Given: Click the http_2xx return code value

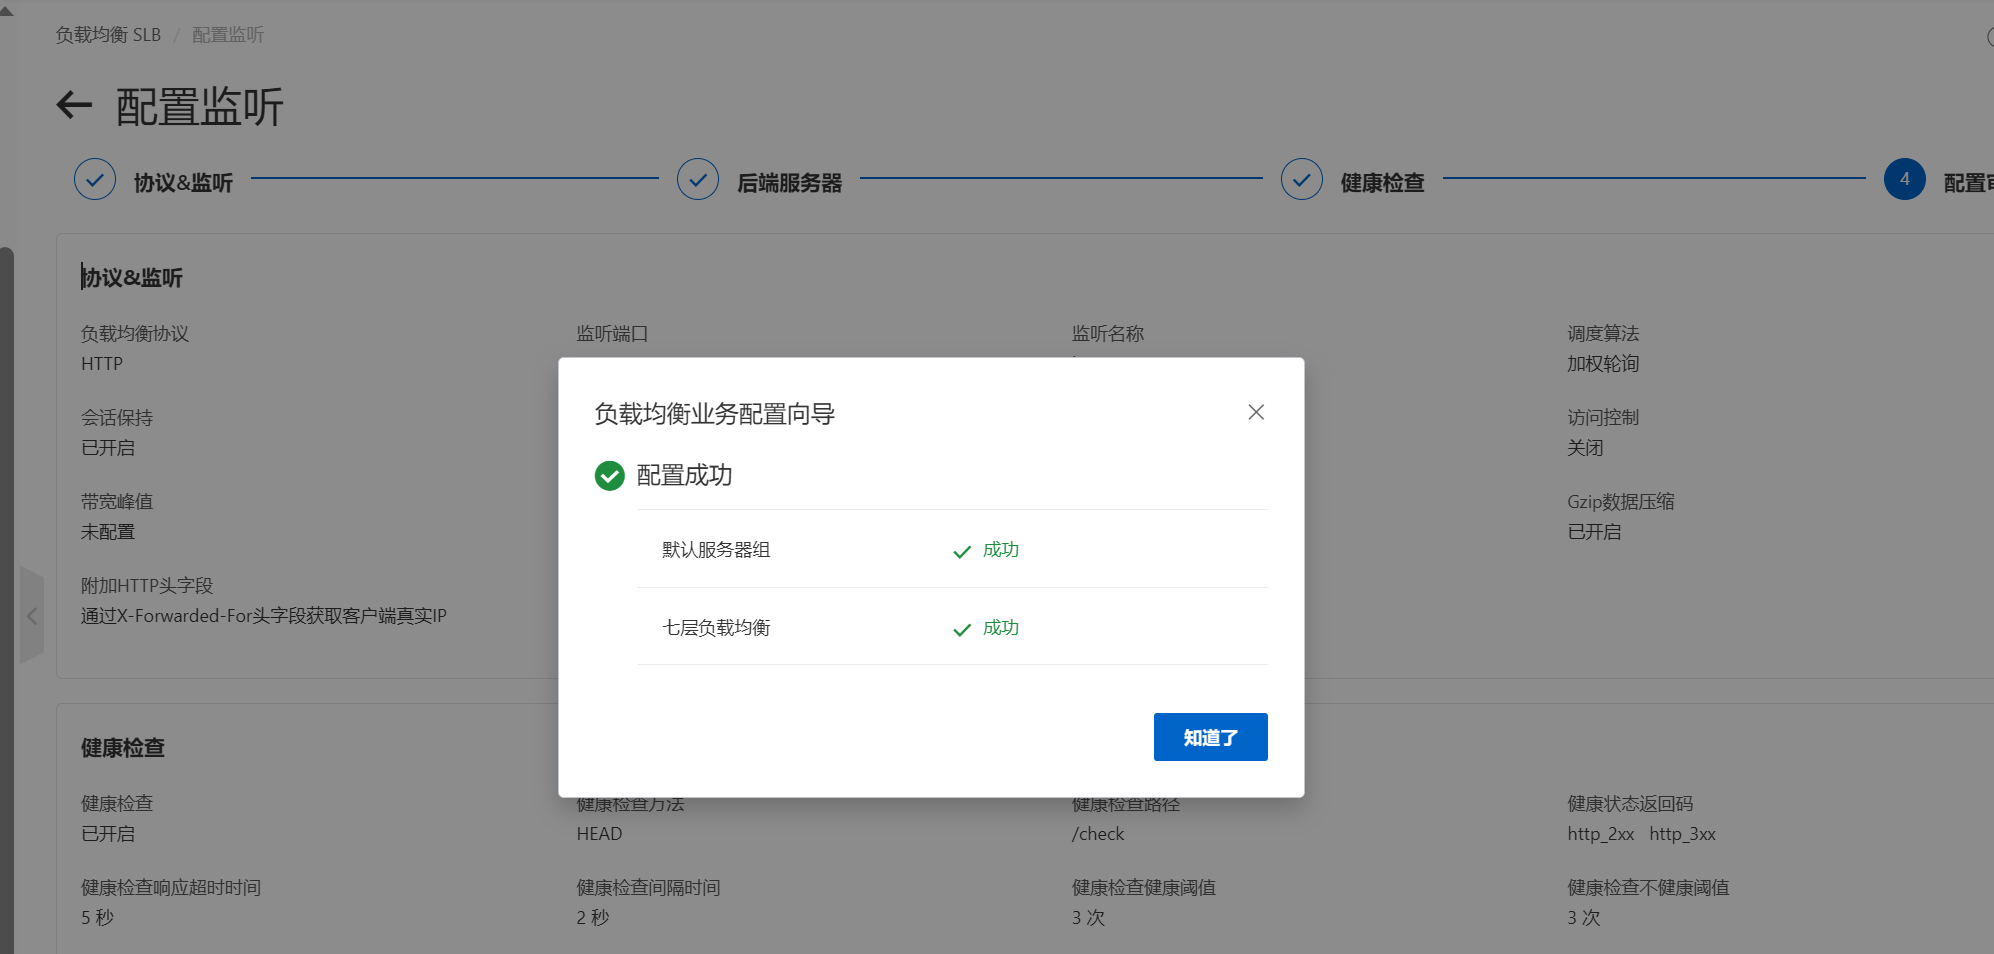Looking at the screenshot, I should click(1600, 834).
